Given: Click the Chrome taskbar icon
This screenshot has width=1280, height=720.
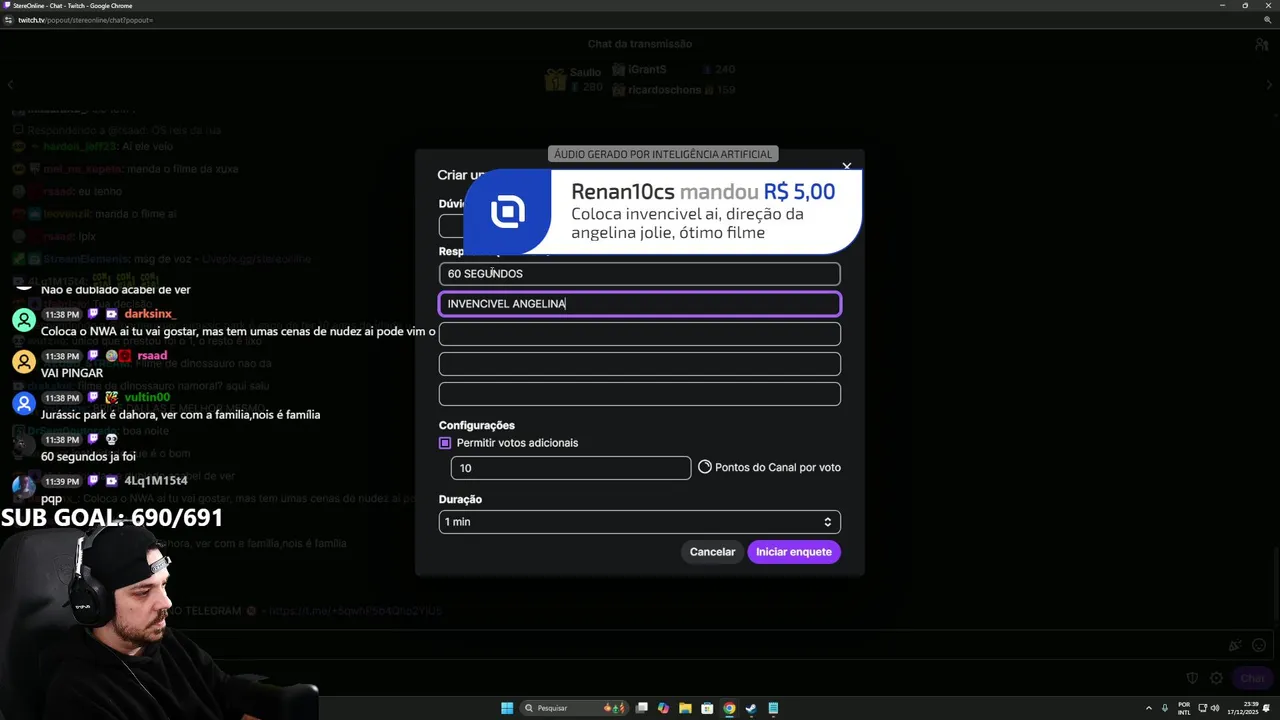Looking at the screenshot, I should tap(729, 708).
